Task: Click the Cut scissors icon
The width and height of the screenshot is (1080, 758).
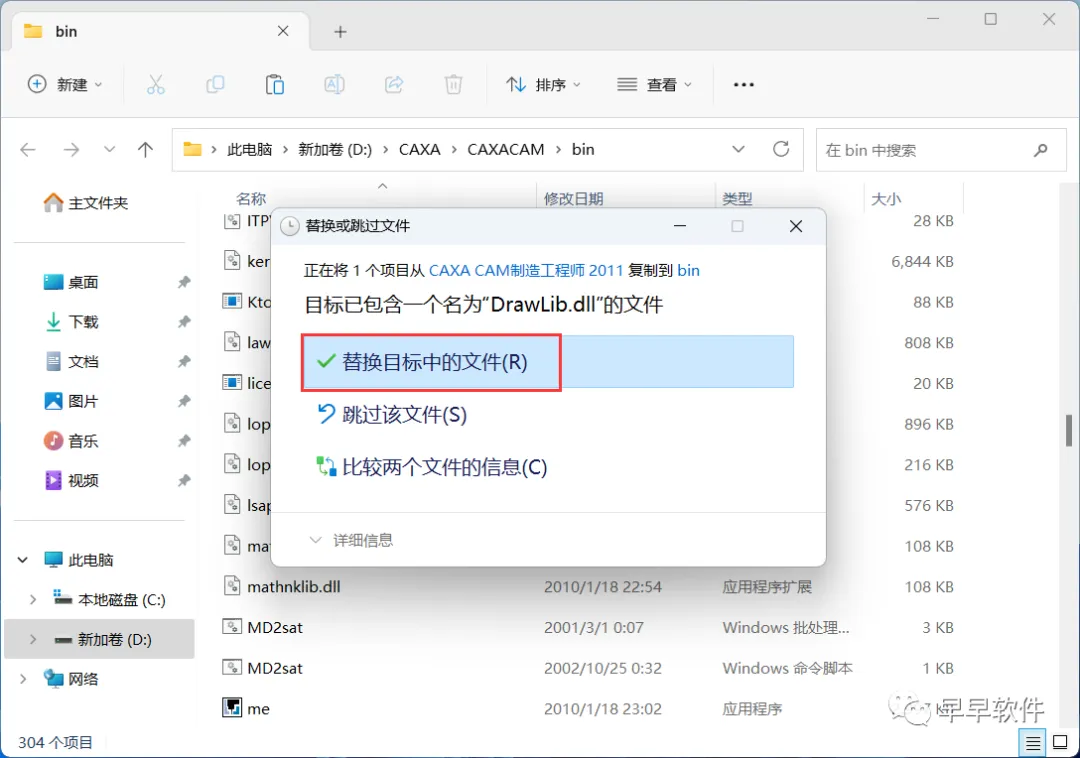Action: pos(156,85)
